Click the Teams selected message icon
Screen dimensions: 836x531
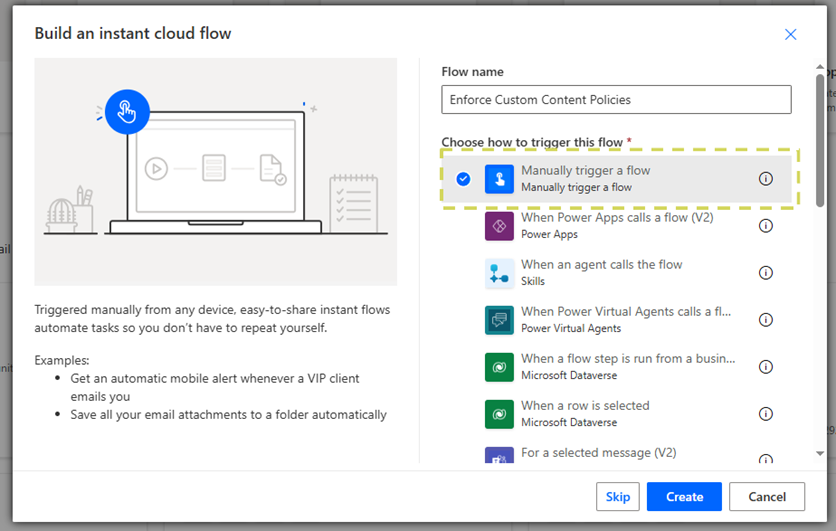499,457
